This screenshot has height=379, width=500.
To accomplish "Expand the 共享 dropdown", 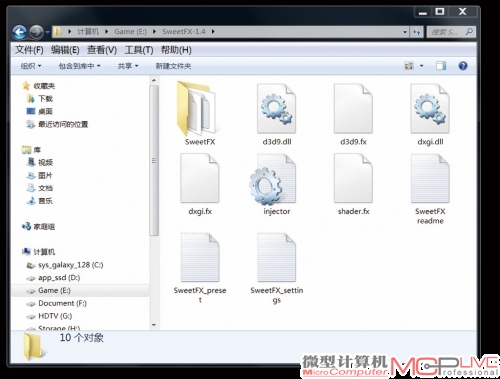I will [x=128, y=66].
